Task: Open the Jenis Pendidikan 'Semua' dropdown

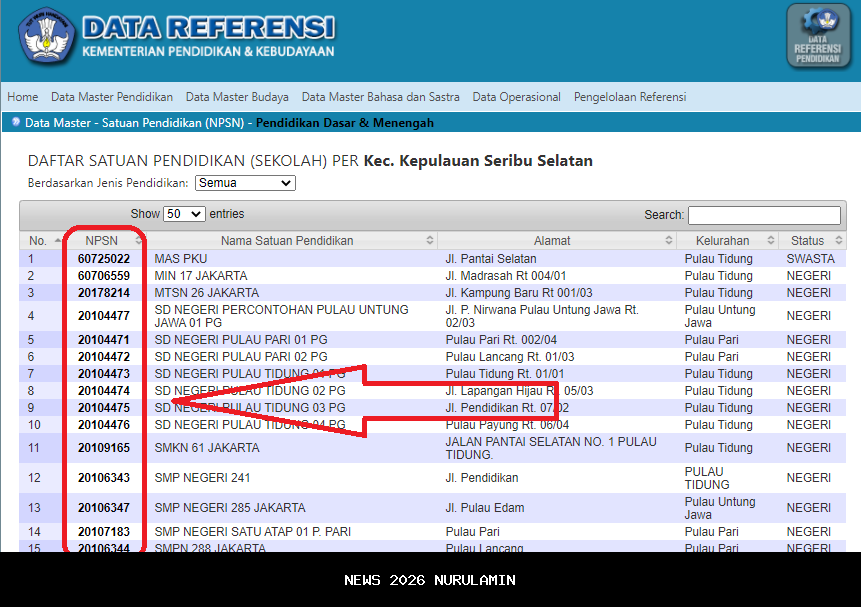Action: coord(245,183)
